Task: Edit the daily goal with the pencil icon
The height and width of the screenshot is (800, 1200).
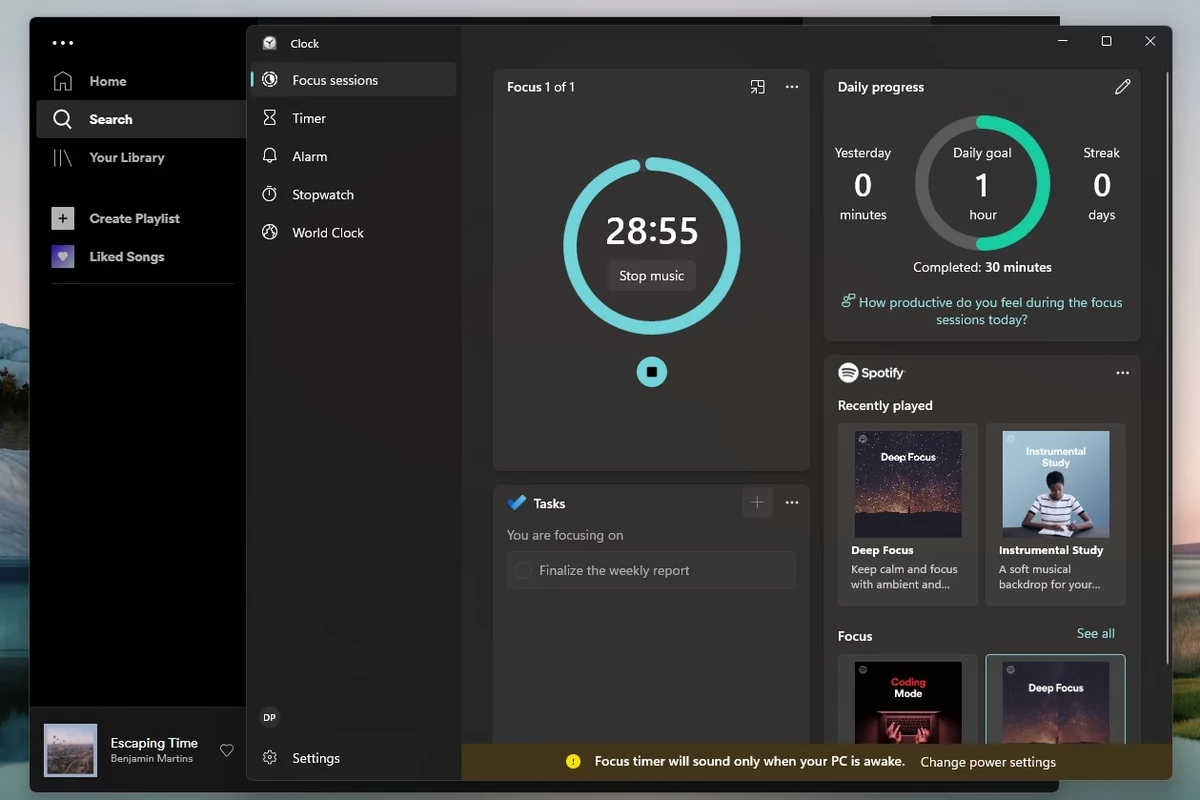Action: tap(1122, 87)
